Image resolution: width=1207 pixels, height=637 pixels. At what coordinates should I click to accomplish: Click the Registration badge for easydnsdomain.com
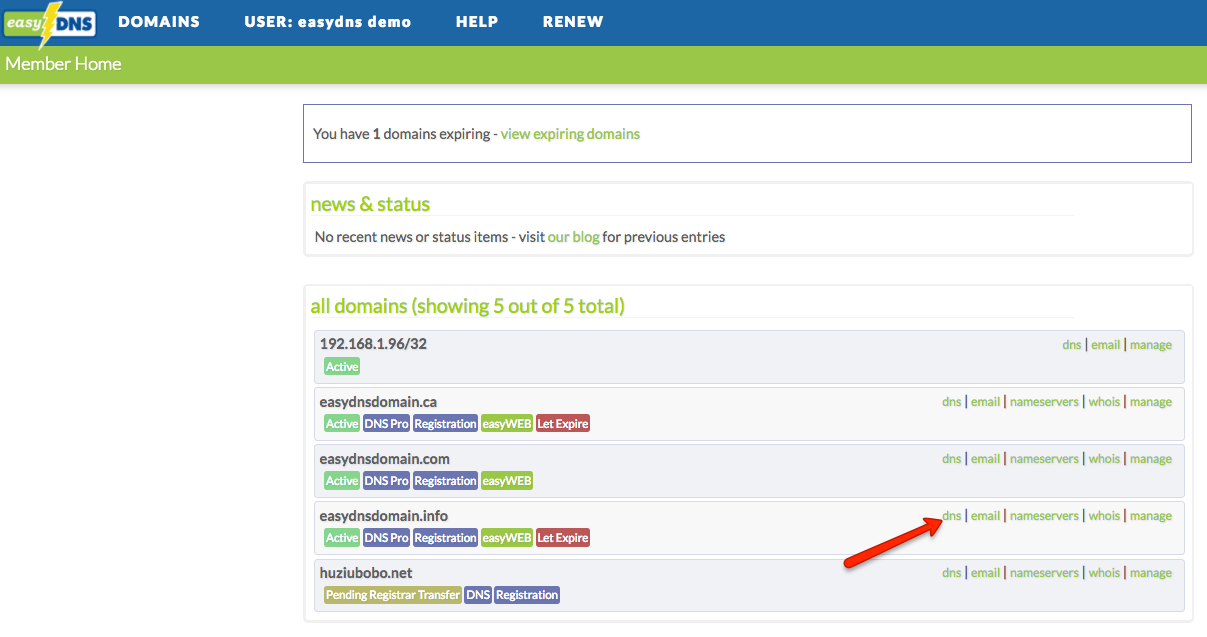(x=445, y=481)
